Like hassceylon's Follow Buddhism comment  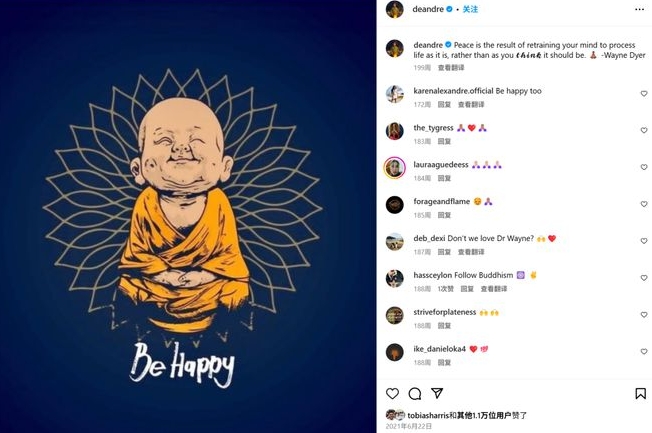coord(644,278)
